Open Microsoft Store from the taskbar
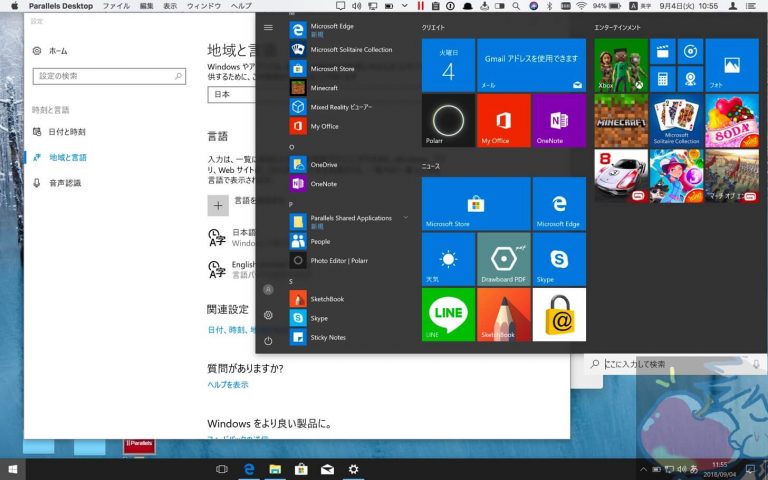Viewport: 768px width, 480px height. coord(301,469)
